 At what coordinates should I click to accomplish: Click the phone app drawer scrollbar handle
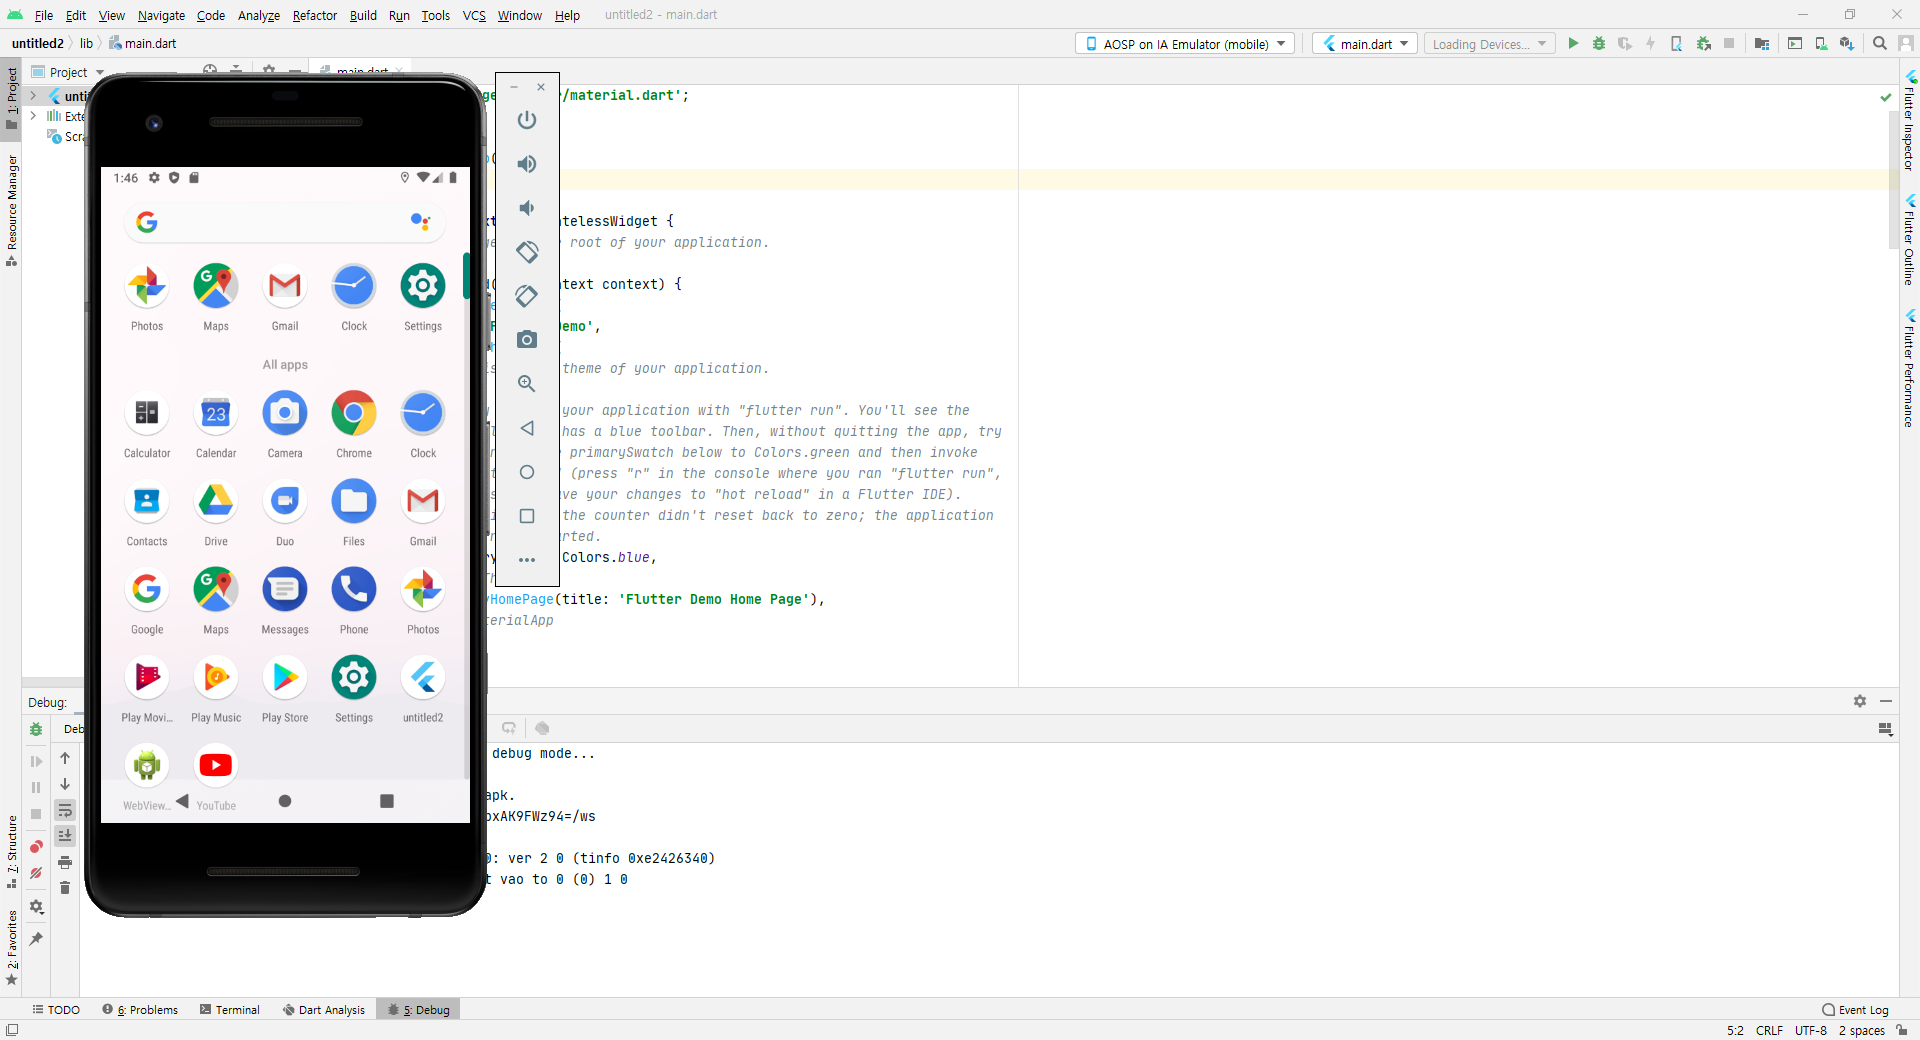coord(466,276)
